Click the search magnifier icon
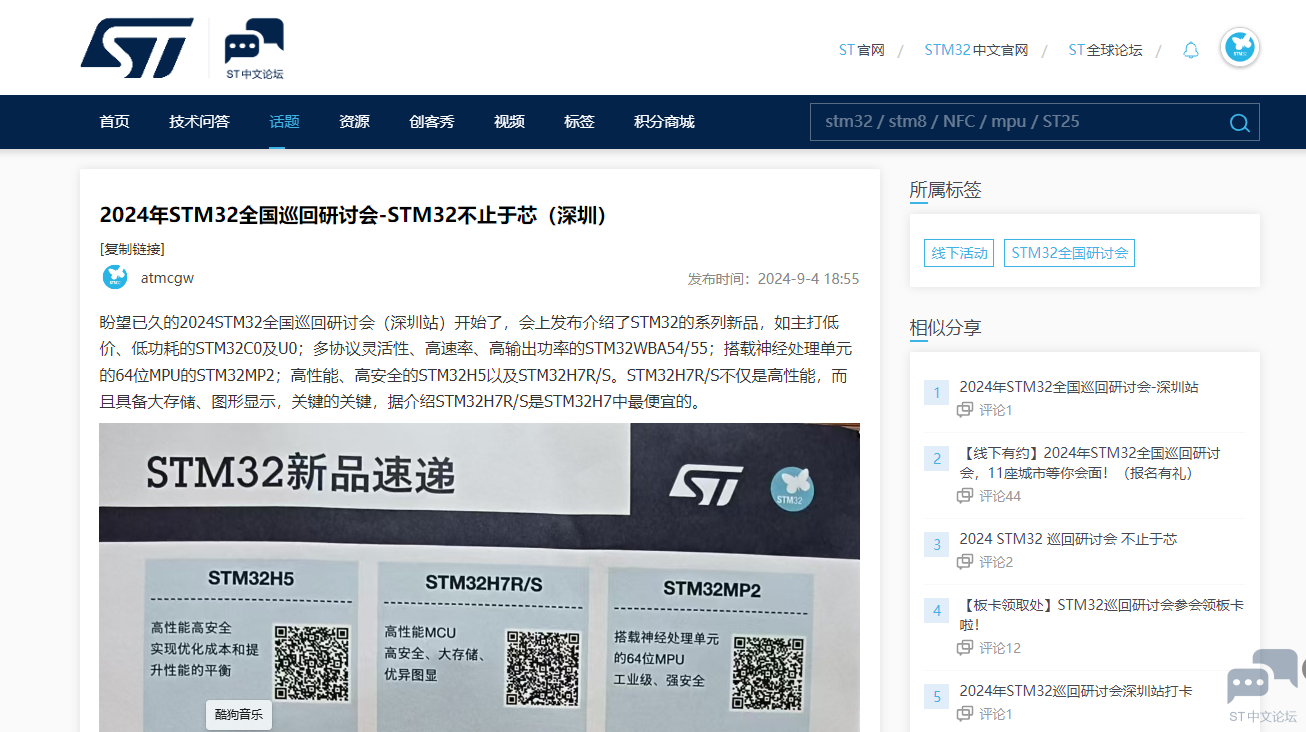The width and height of the screenshot is (1306, 732). click(x=1239, y=123)
